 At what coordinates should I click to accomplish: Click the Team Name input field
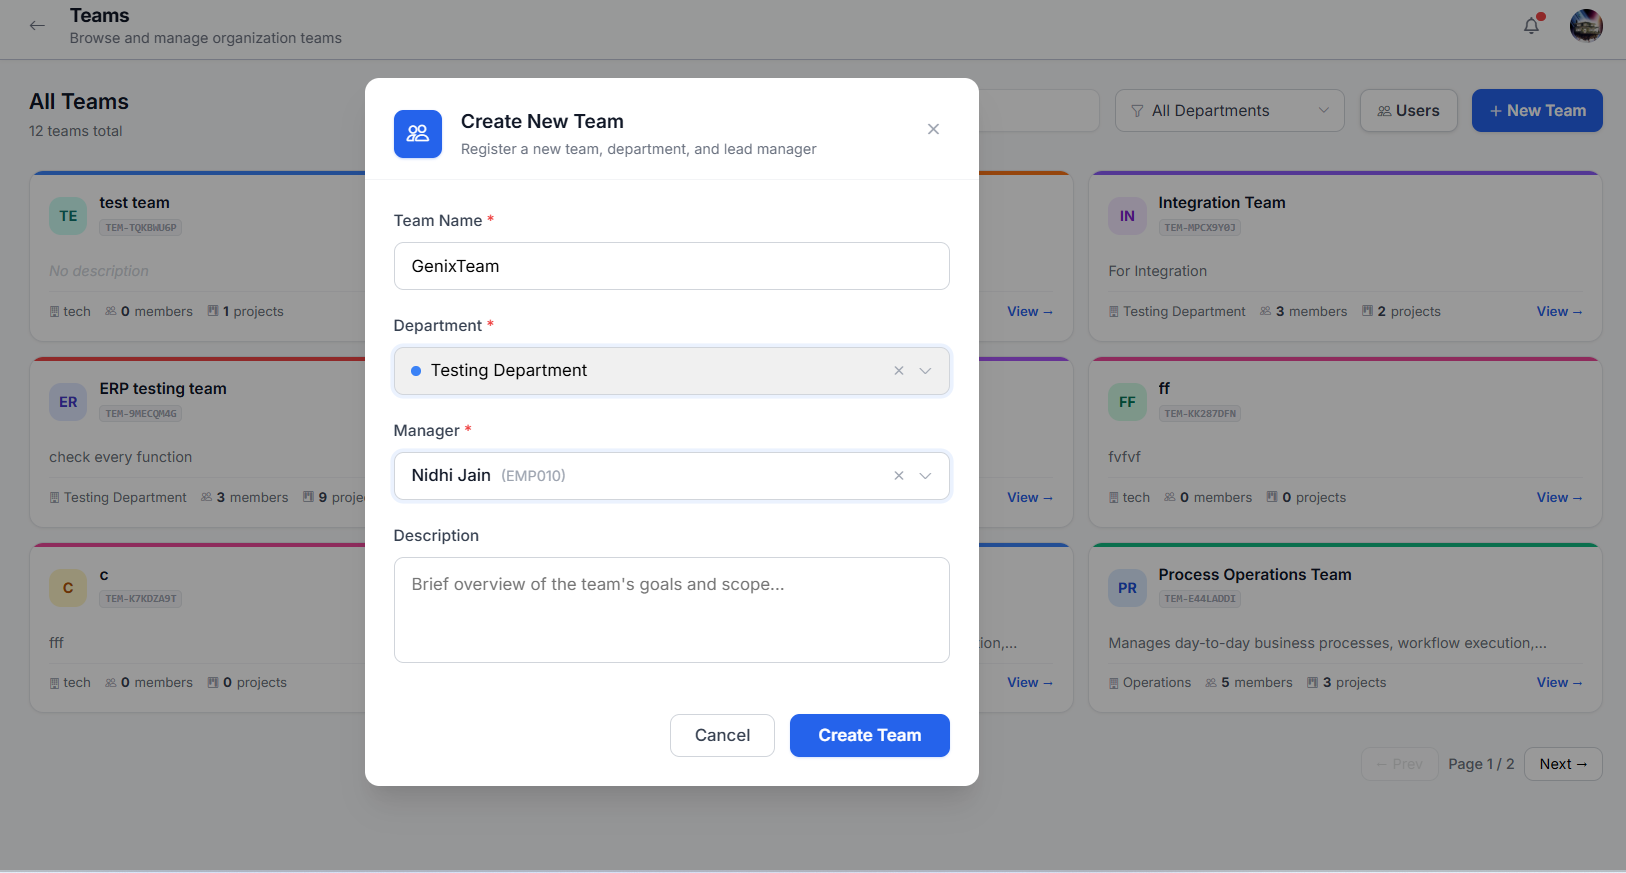pos(671,266)
